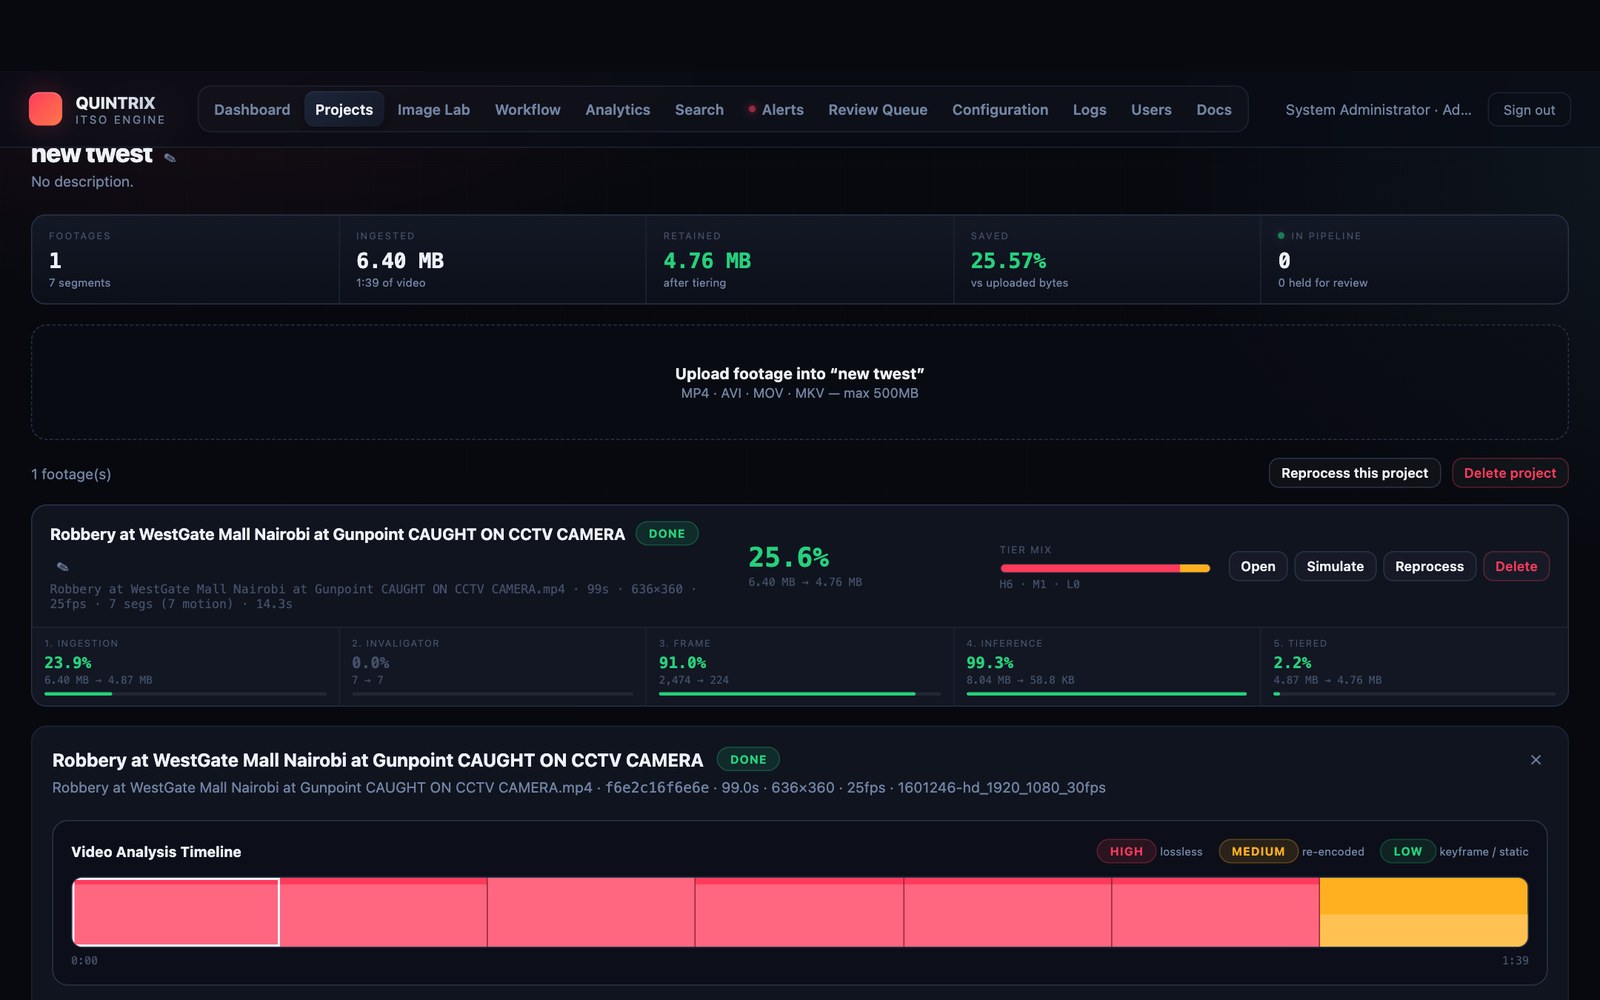Switch to Analytics
Image resolution: width=1600 pixels, height=1000 pixels.
[x=617, y=110]
